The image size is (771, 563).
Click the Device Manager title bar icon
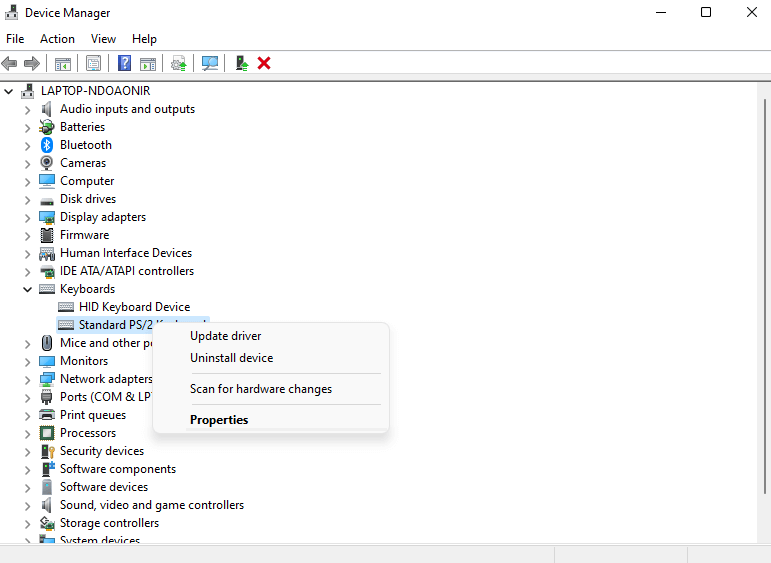(x=11, y=12)
